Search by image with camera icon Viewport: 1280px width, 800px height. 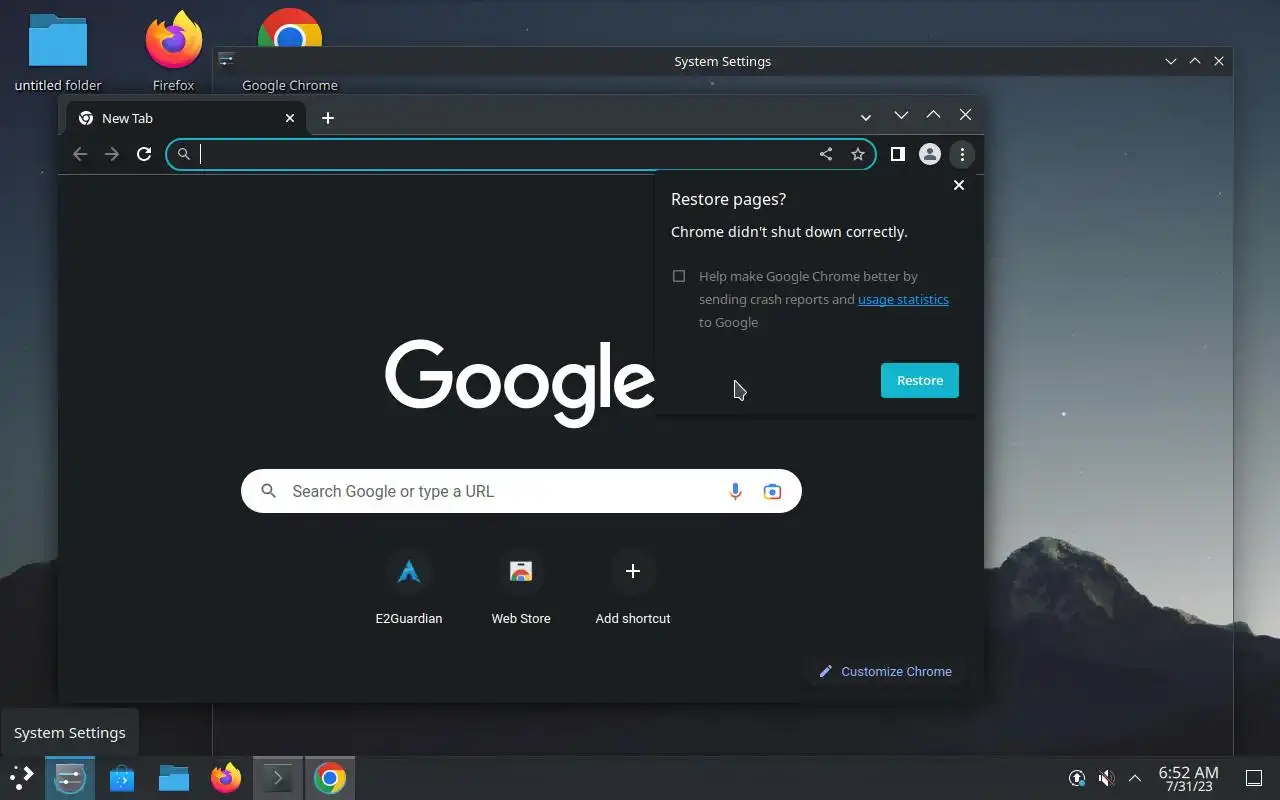772,491
